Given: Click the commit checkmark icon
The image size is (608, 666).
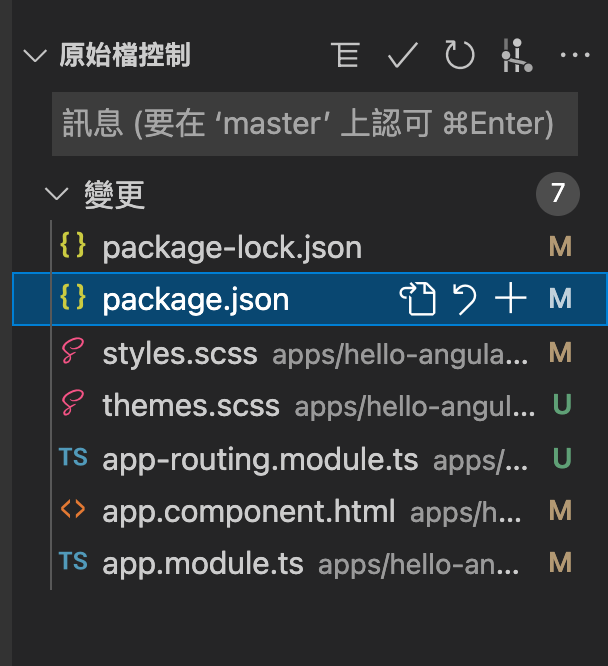Looking at the screenshot, I should tap(402, 56).
